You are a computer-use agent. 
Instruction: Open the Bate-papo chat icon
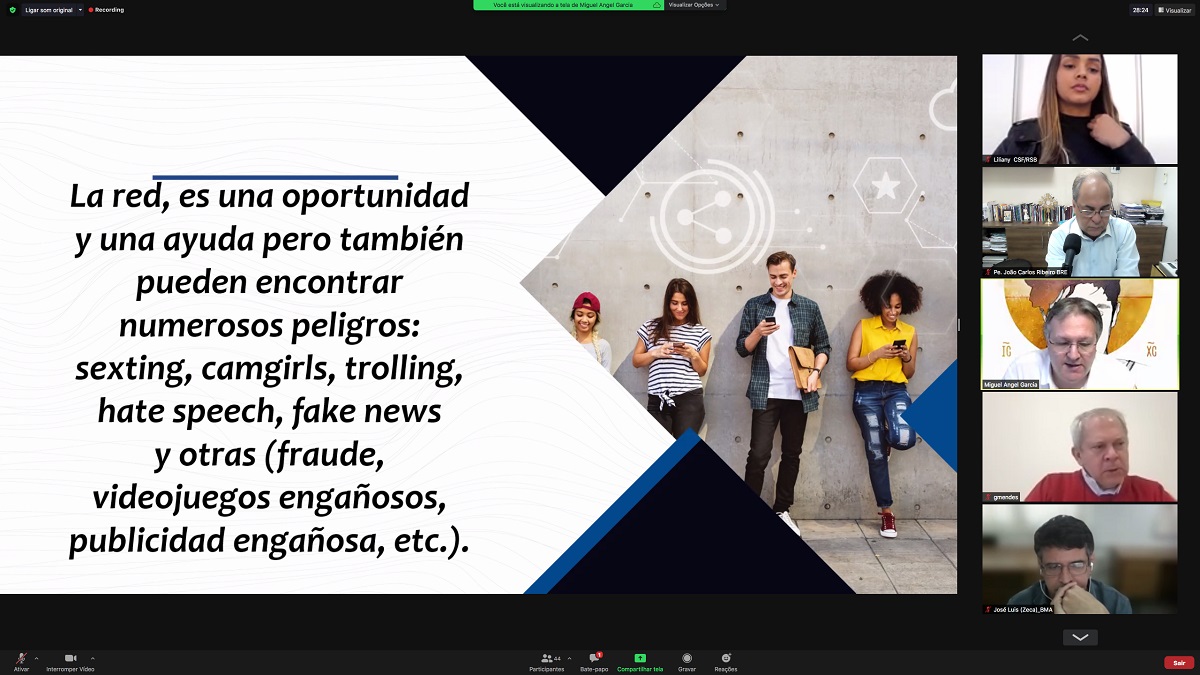[594, 661]
